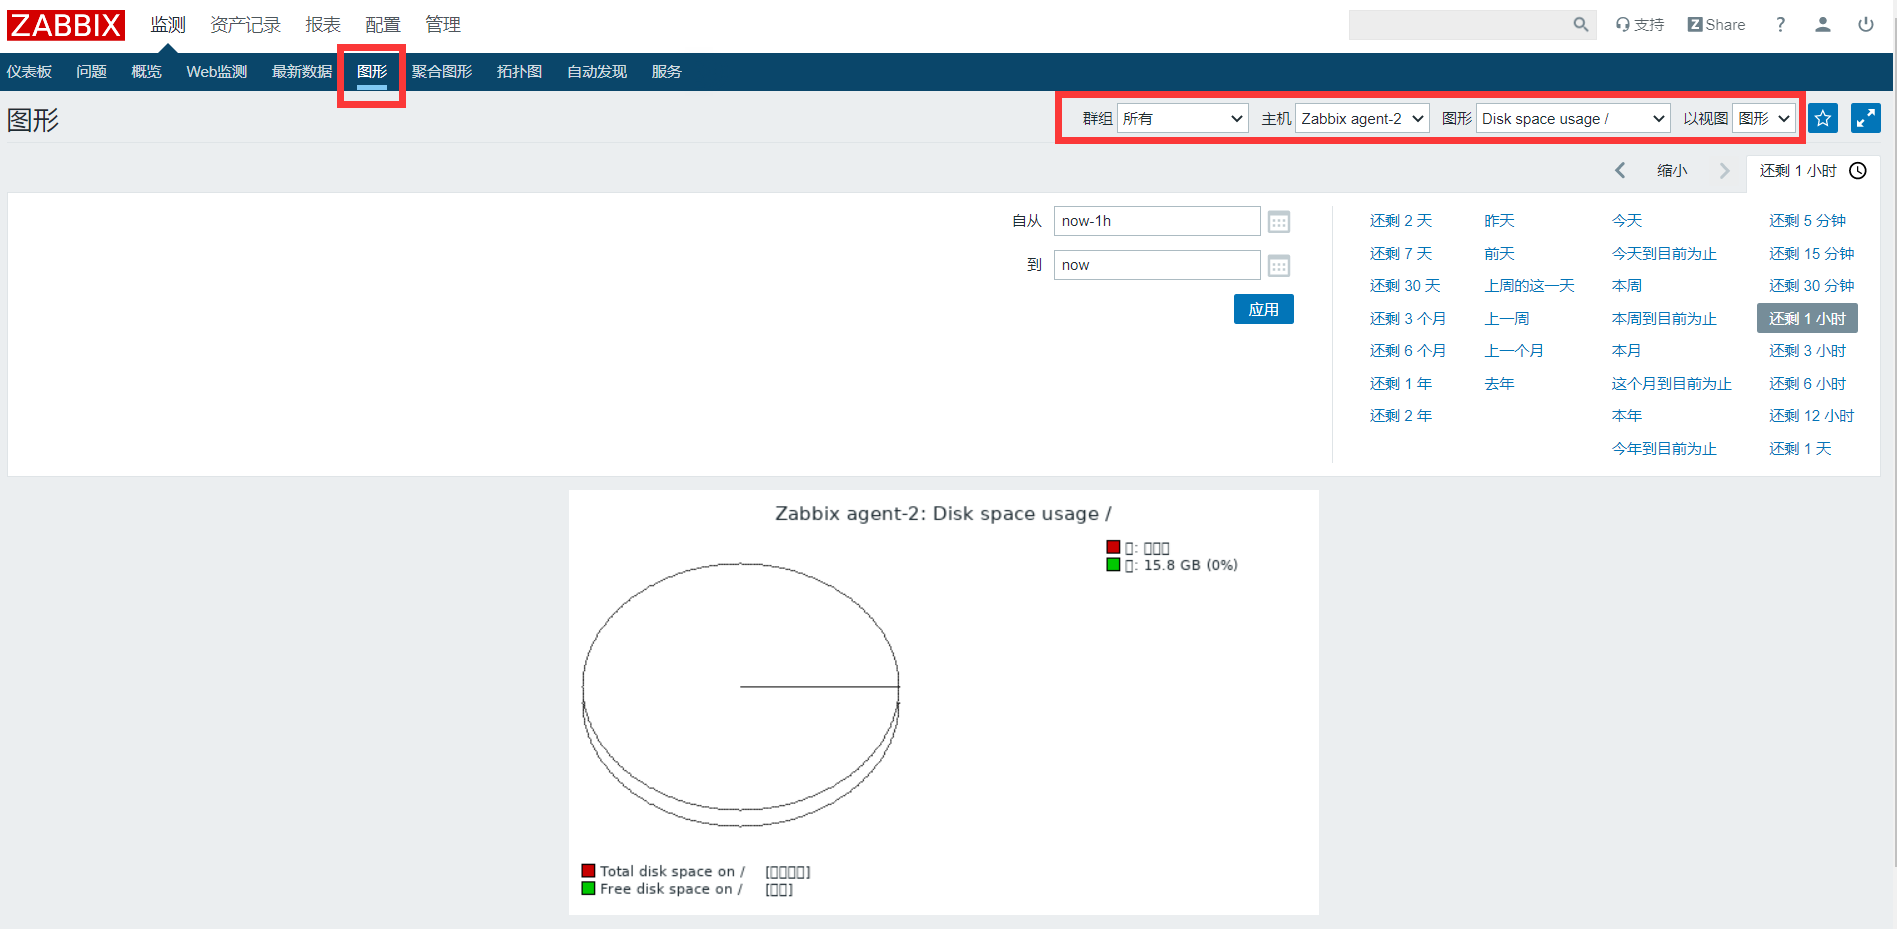The height and width of the screenshot is (929, 1897).
Task: Select 还剩 3 小时 time range
Action: [1807, 351]
